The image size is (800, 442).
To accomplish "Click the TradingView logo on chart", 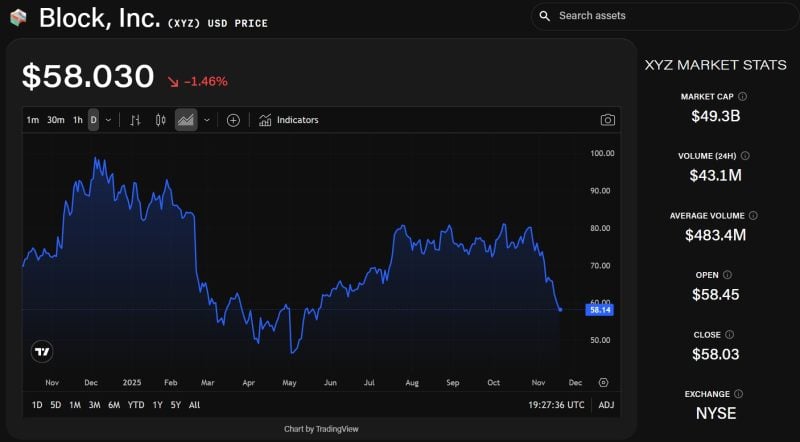I will coord(42,351).
